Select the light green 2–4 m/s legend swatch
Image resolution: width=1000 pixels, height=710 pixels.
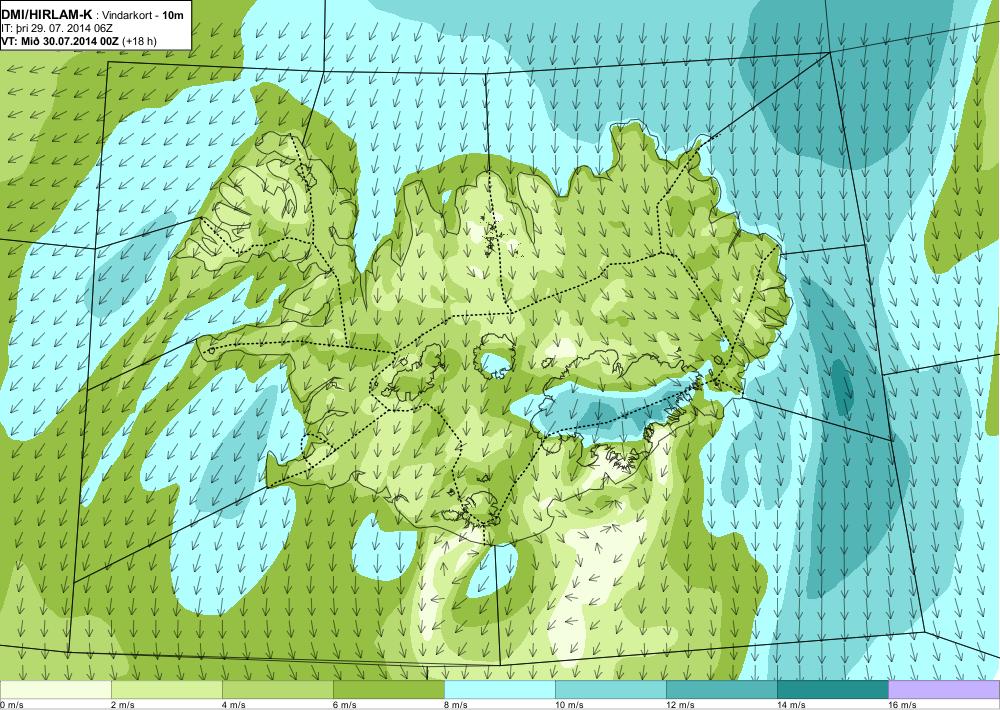(167, 690)
